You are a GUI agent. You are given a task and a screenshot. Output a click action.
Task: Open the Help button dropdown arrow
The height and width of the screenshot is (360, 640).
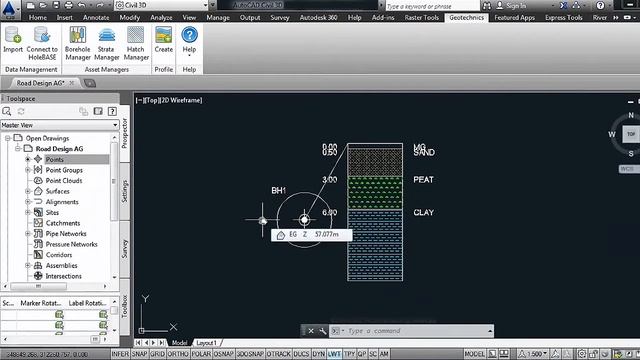coord(189,56)
